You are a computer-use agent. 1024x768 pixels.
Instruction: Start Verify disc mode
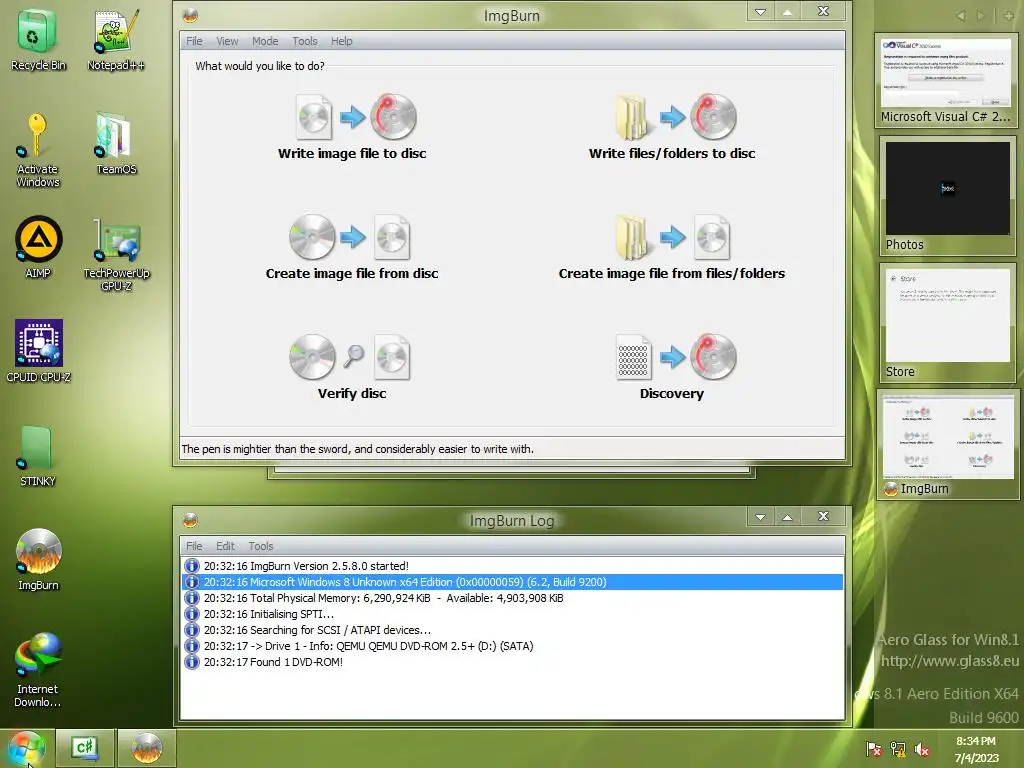(x=352, y=367)
